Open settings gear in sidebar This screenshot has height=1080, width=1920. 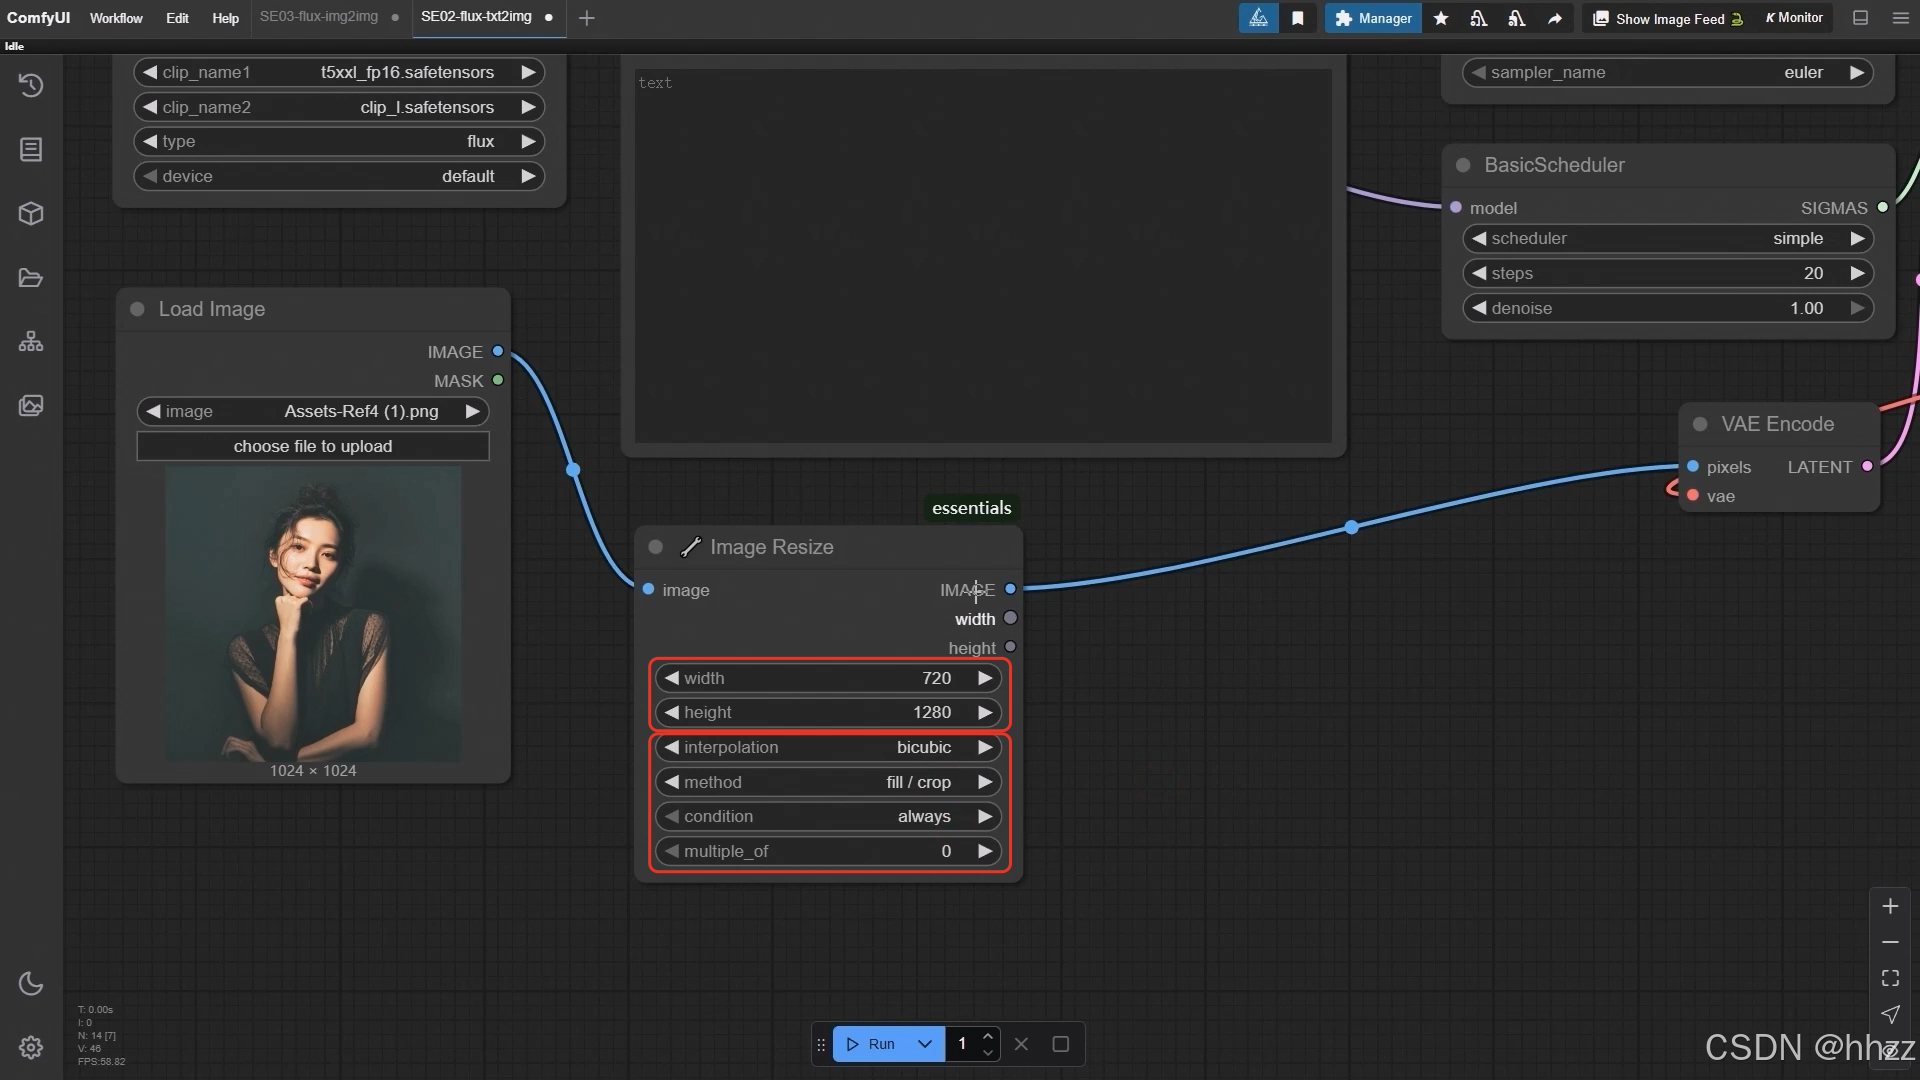click(x=31, y=1047)
